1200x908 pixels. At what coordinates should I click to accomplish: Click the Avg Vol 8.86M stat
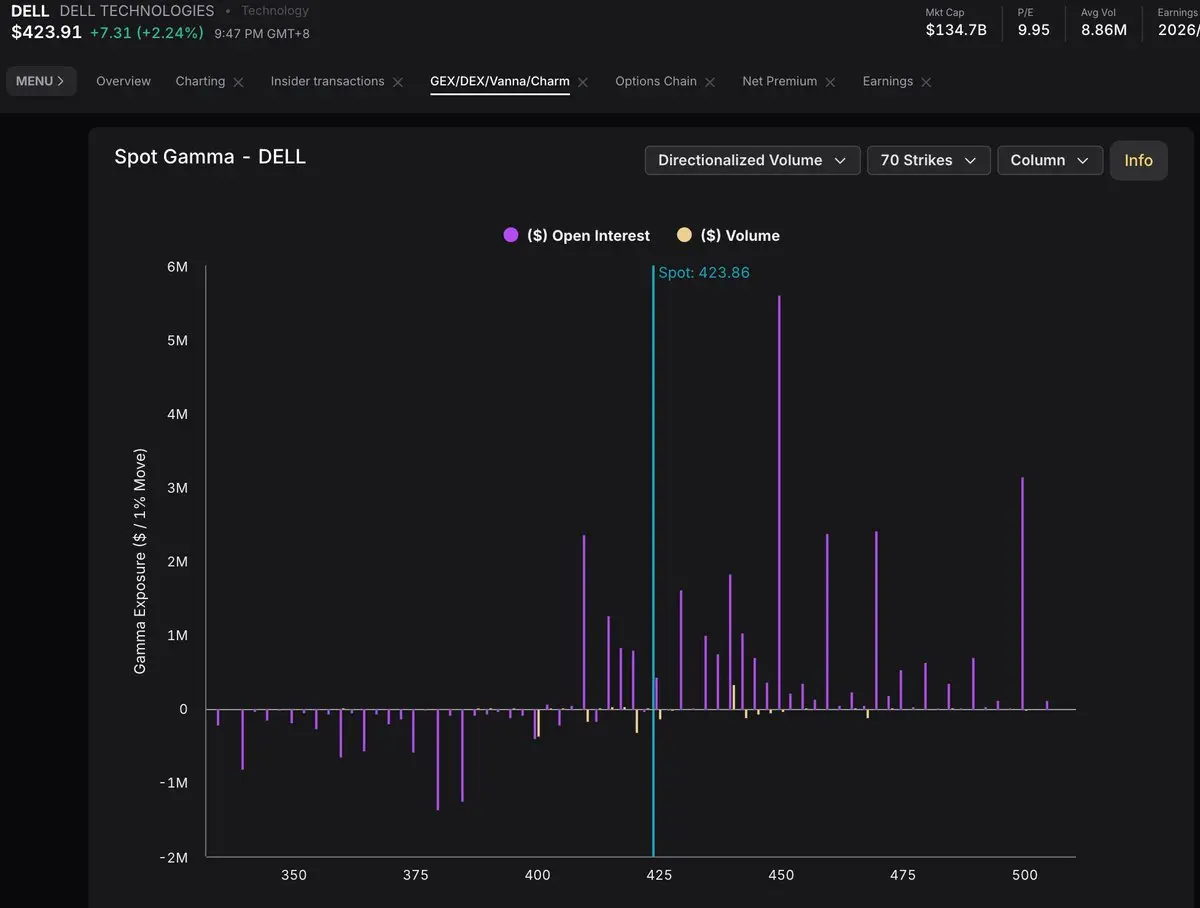pyautogui.click(x=1104, y=22)
